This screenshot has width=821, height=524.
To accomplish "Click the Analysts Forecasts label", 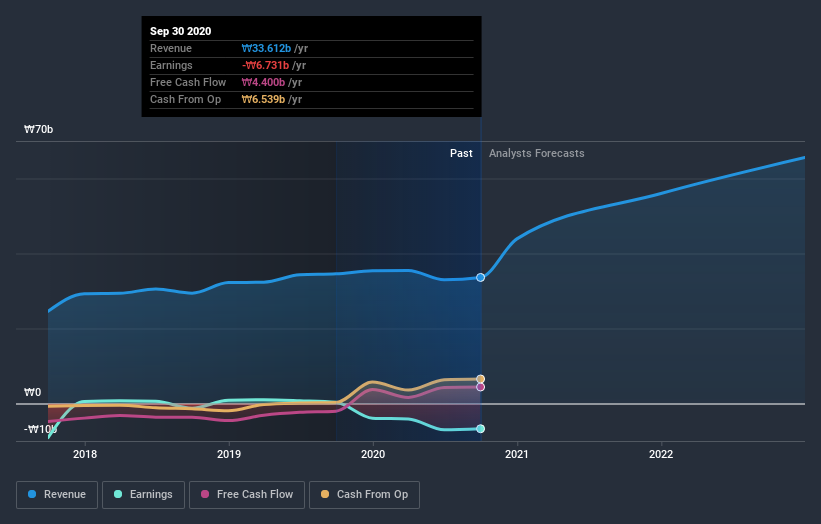I will tap(537, 153).
